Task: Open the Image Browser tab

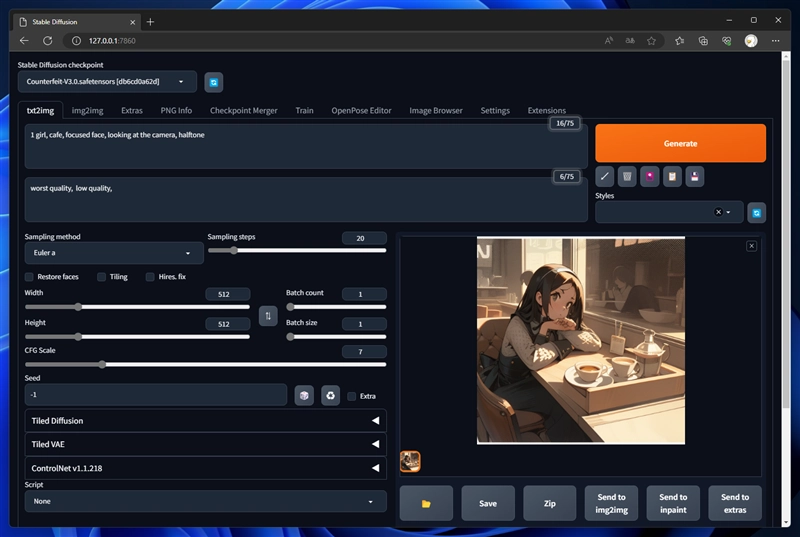Action: tap(436, 111)
